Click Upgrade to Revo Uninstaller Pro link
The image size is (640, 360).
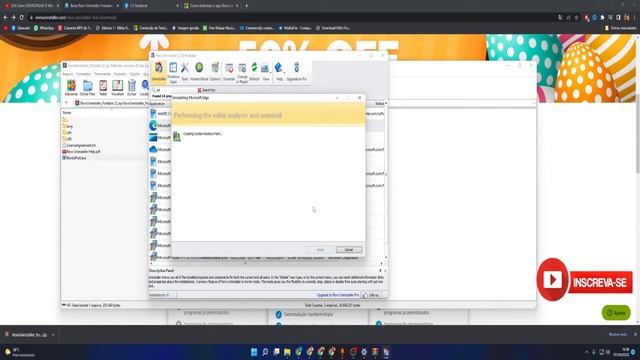(338, 295)
